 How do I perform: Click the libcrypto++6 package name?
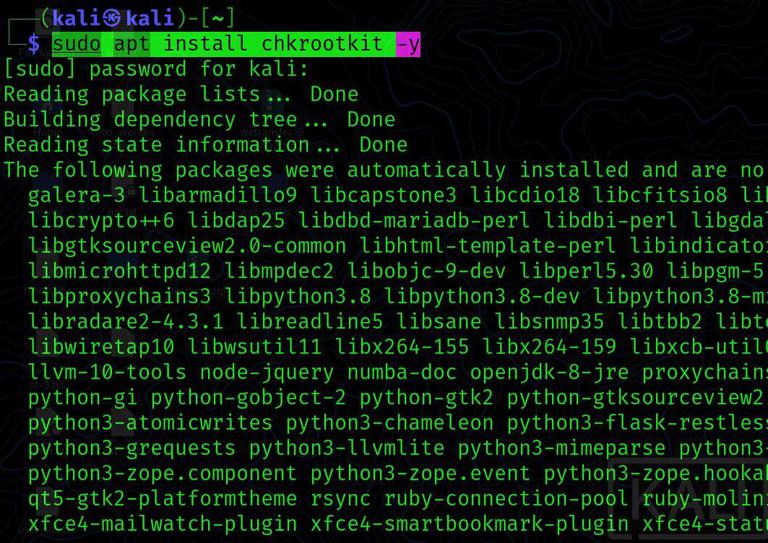[101, 221]
